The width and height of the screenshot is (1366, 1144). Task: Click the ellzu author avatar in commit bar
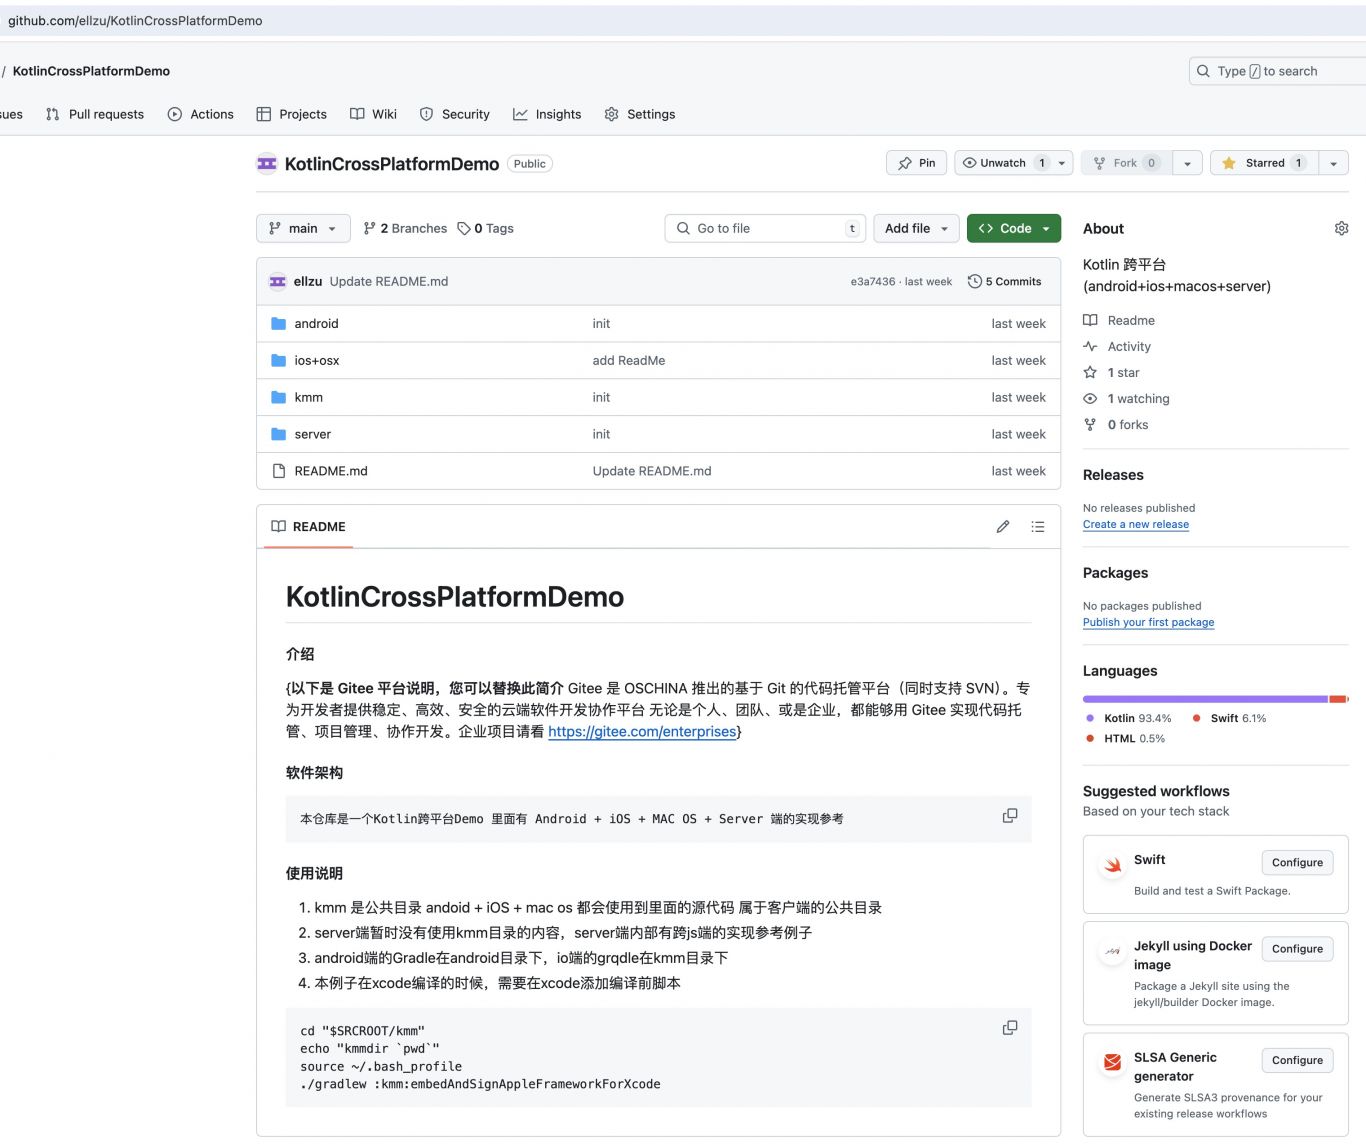click(x=278, y=282)
